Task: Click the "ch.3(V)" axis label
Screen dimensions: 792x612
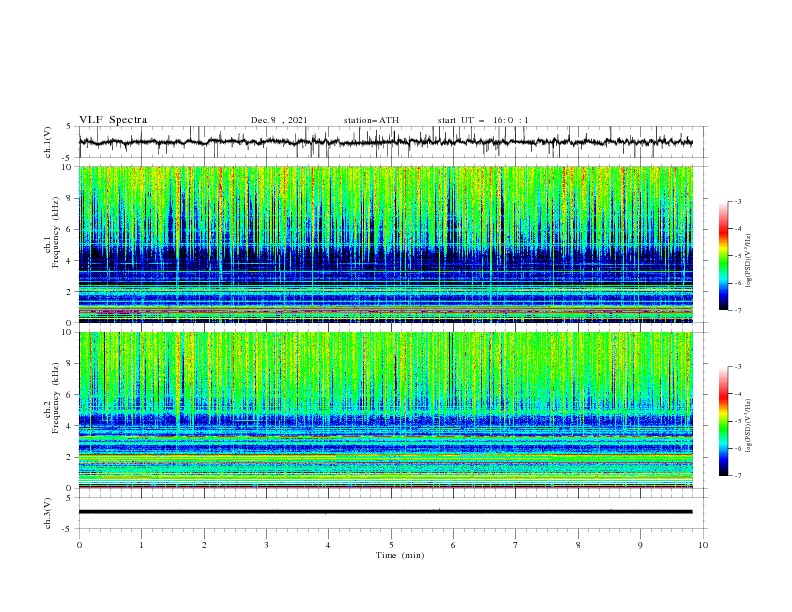Action: pos(48,513)
